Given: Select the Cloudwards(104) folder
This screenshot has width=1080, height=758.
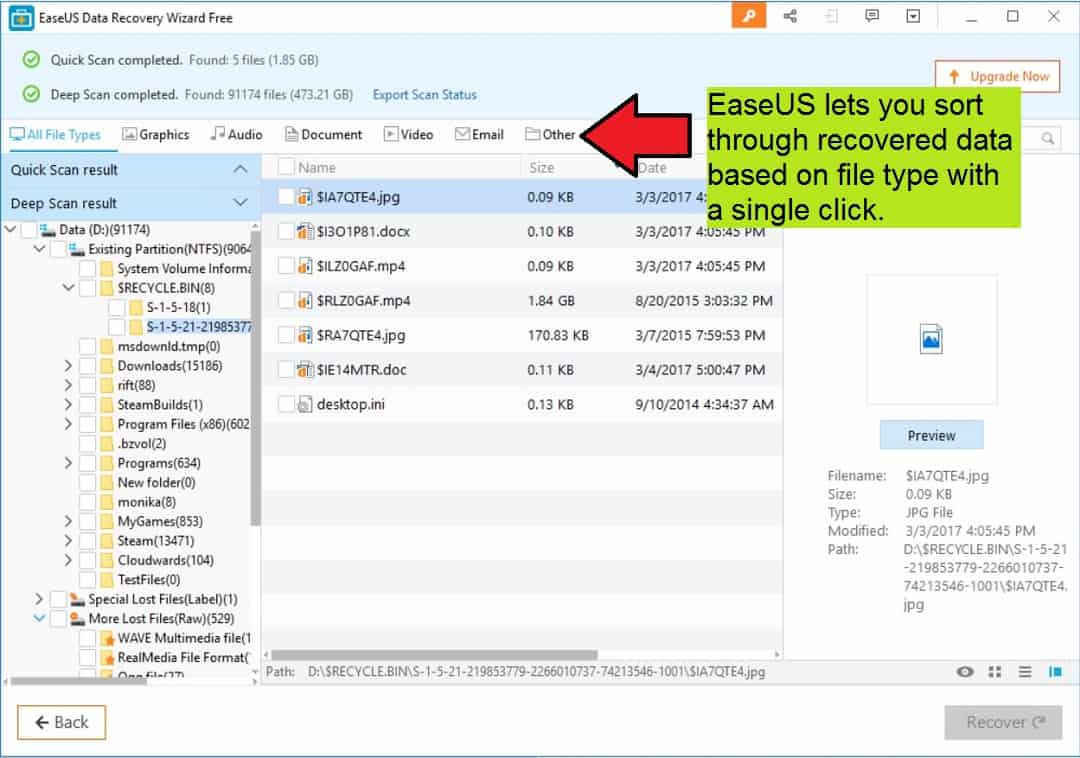Looking at the screenshot, I should [x=165, y=560].
